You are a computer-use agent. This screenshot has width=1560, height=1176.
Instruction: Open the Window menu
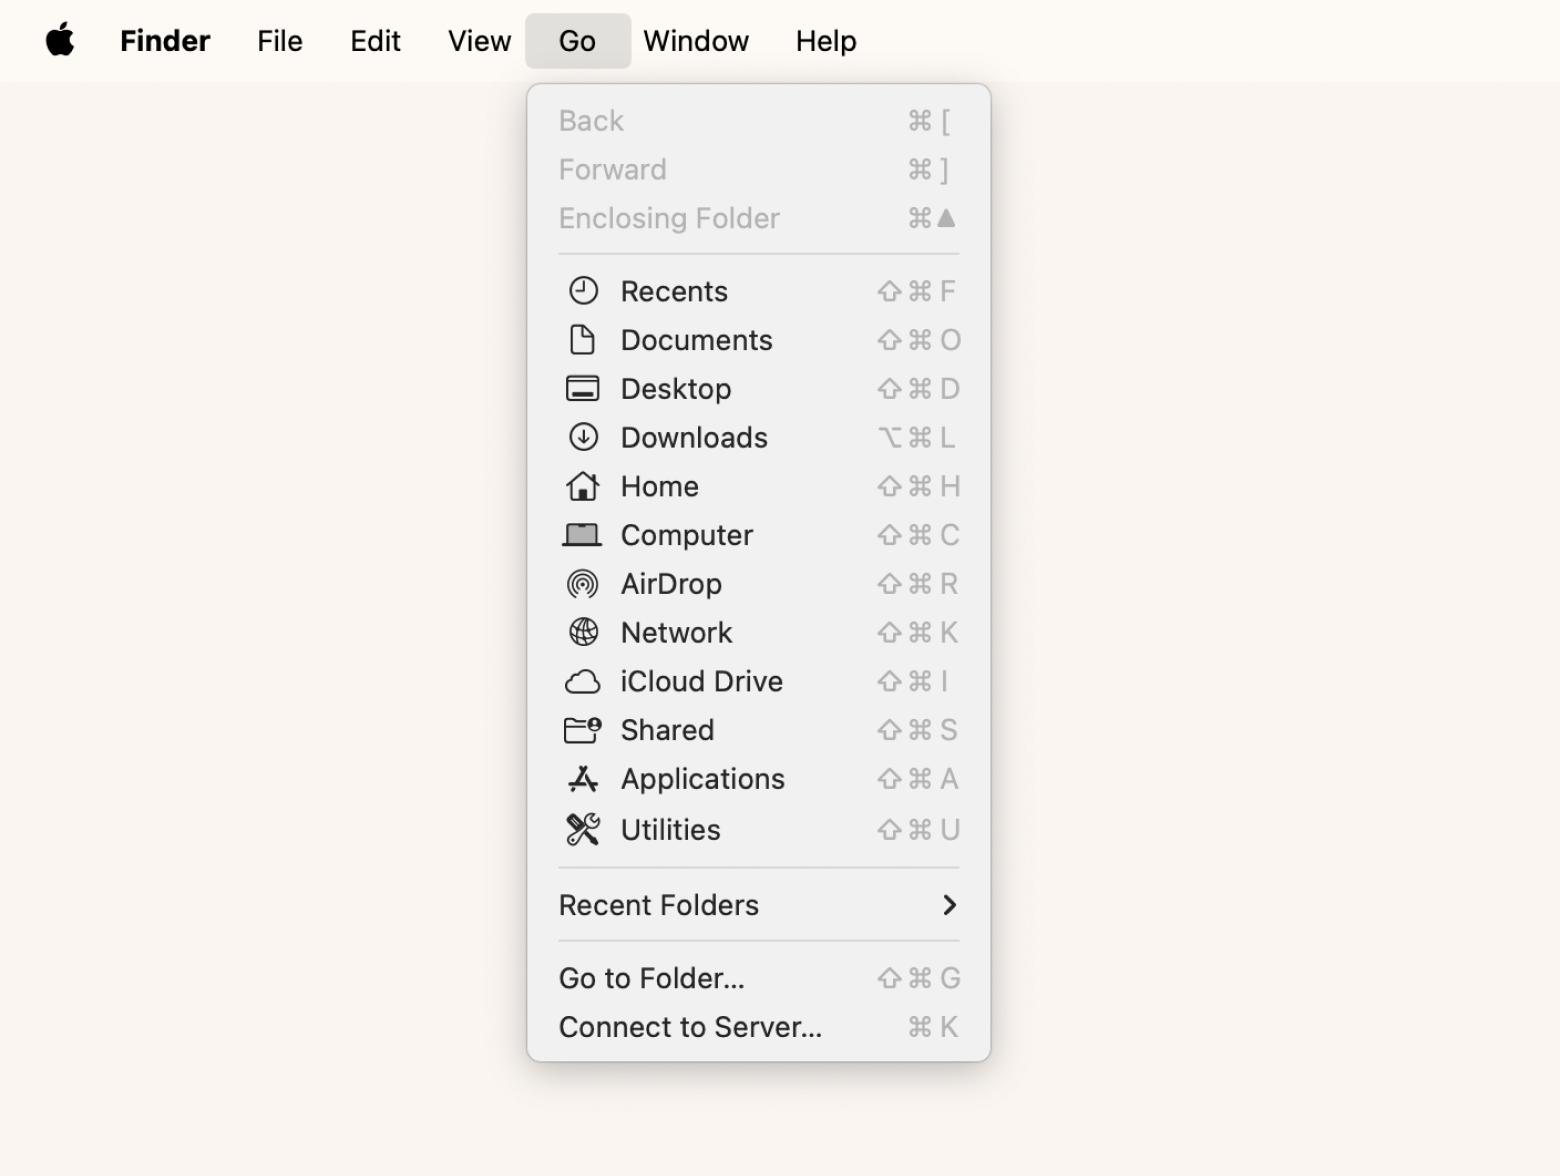pos(696,41)
